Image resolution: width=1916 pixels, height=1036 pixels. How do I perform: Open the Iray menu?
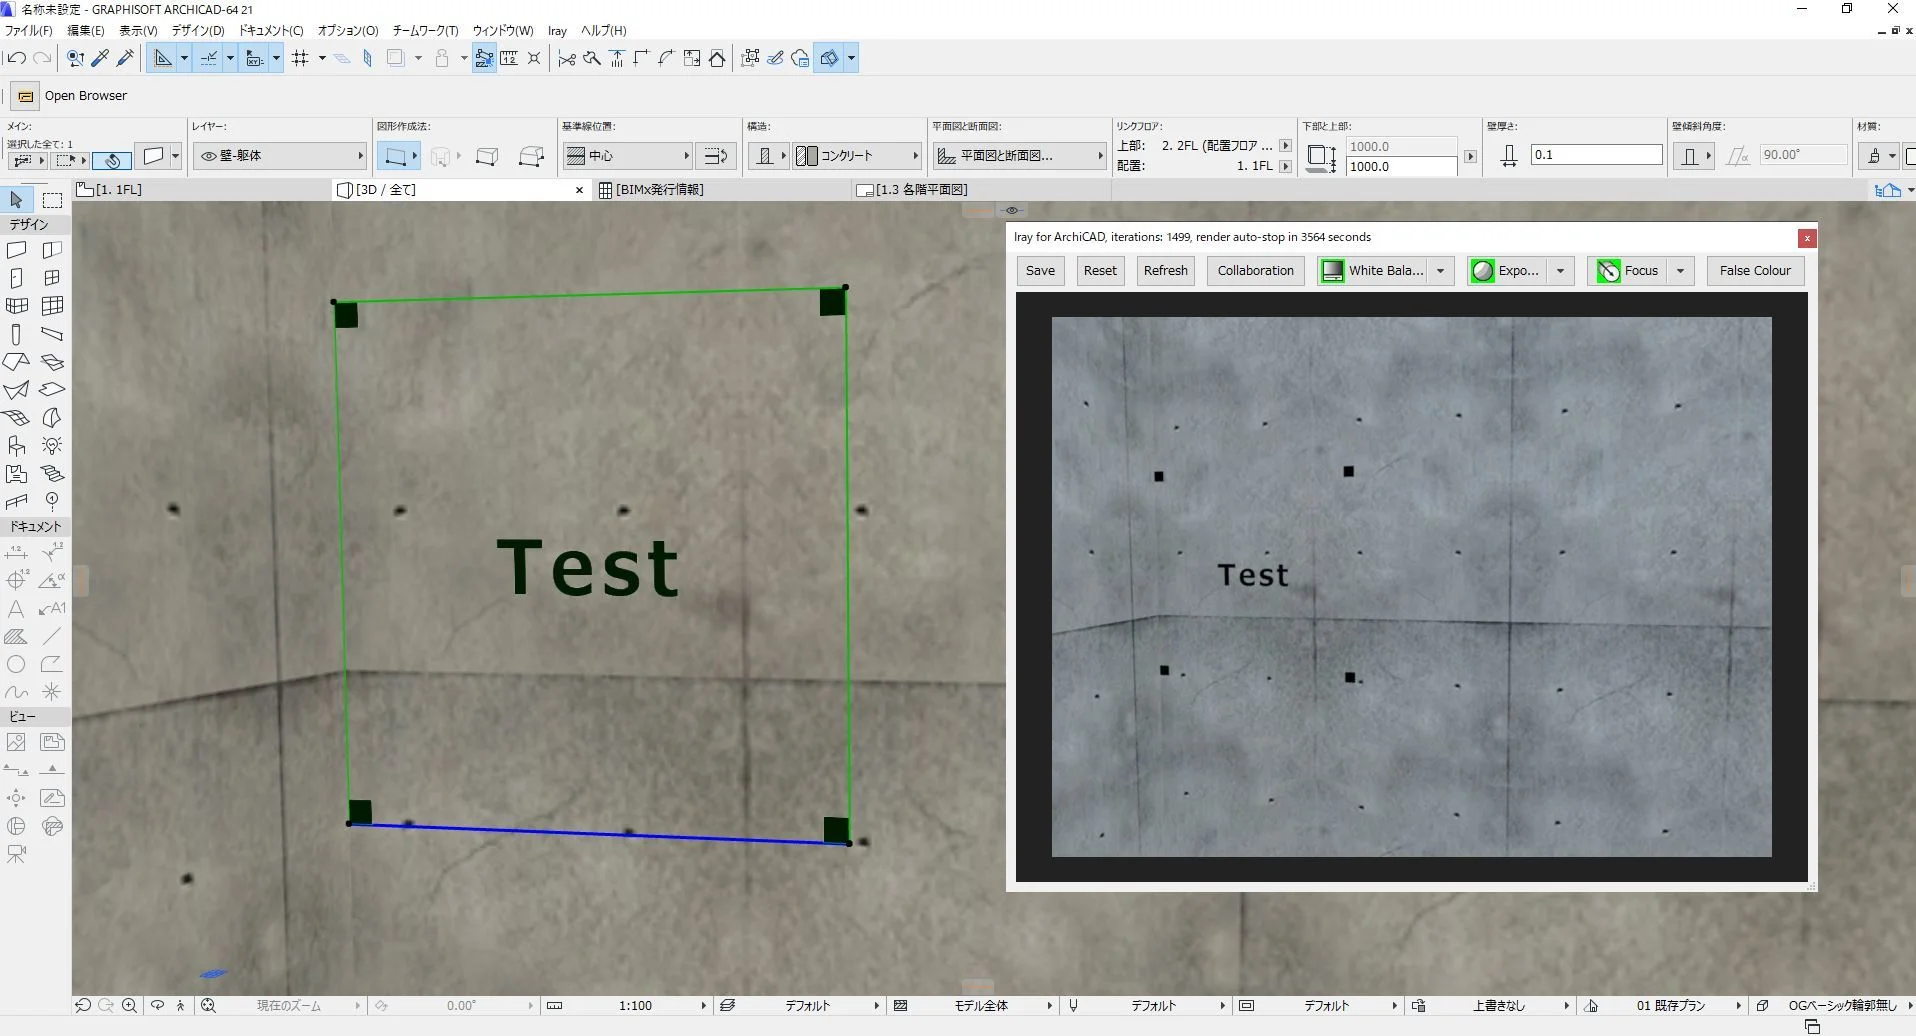click(557, 31)
